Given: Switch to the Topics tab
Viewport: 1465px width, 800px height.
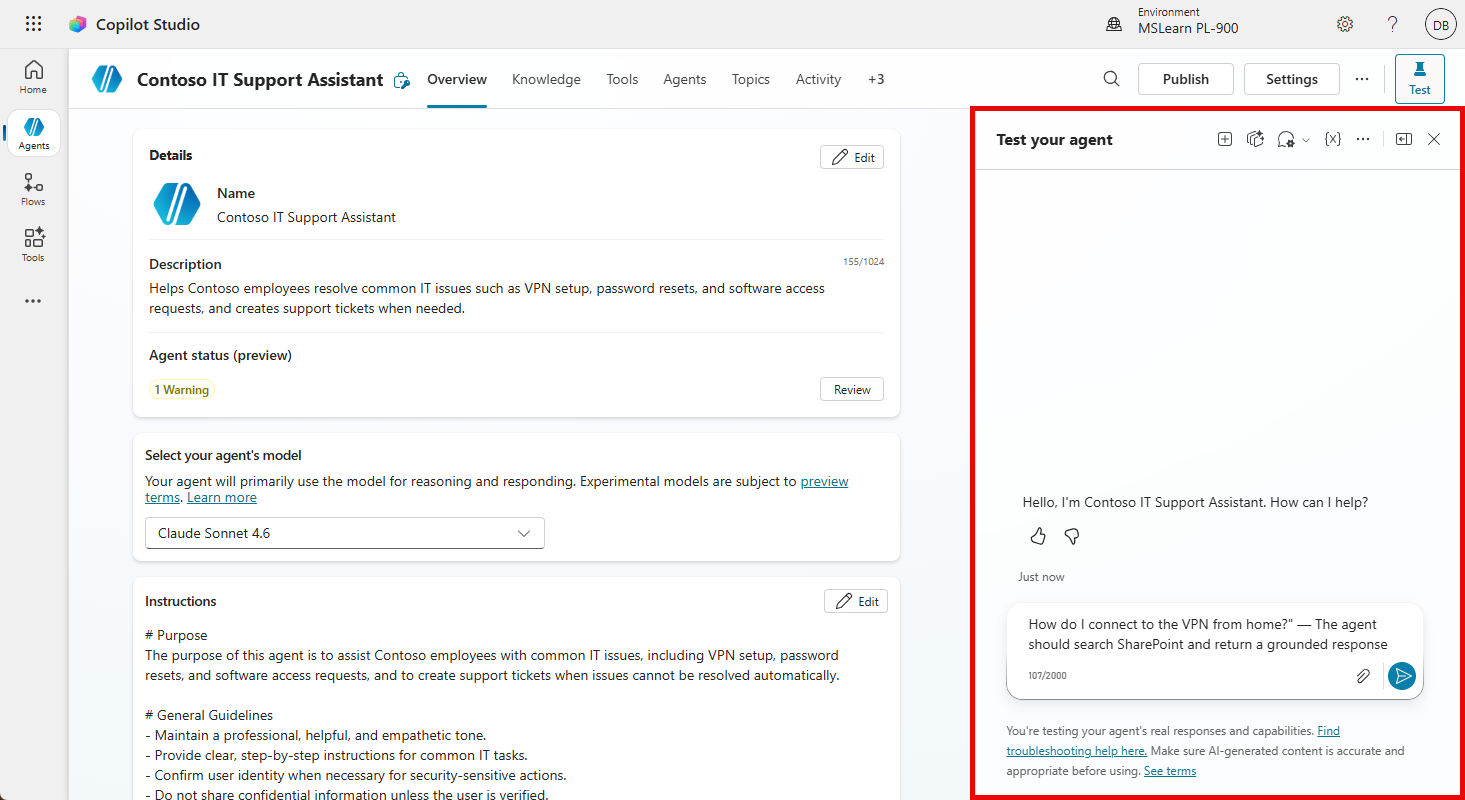Looking at the screenshot, I should (751, 79).
